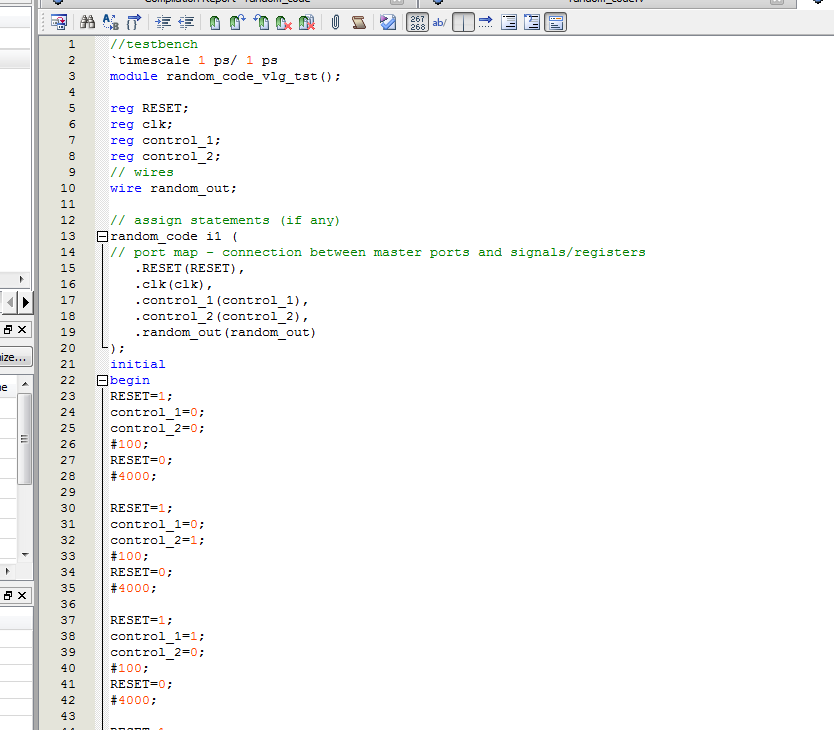834x730 pixels.
Task: Switch to the random_code.v tab
Action: coord(607,2)
